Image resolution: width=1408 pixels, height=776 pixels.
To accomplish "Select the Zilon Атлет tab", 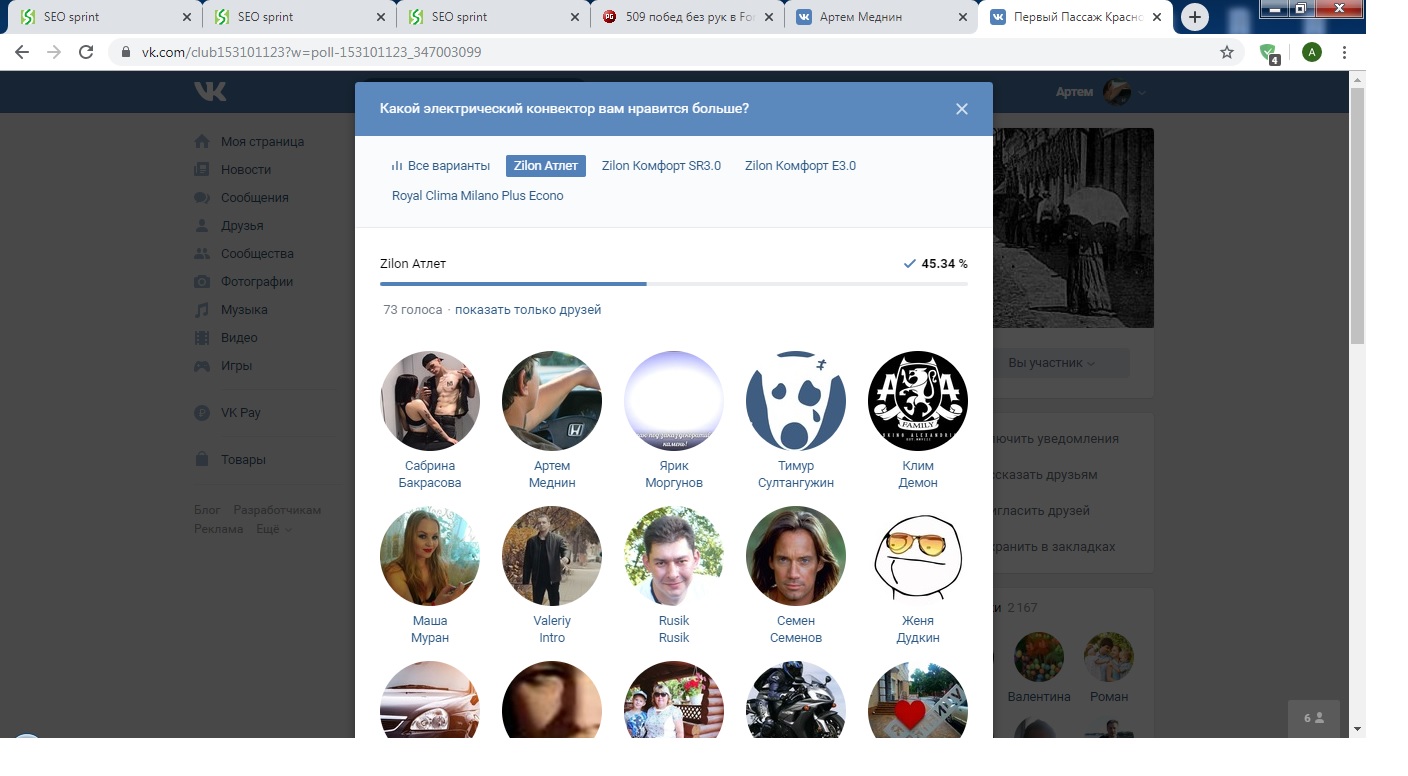I will (546, 166).
